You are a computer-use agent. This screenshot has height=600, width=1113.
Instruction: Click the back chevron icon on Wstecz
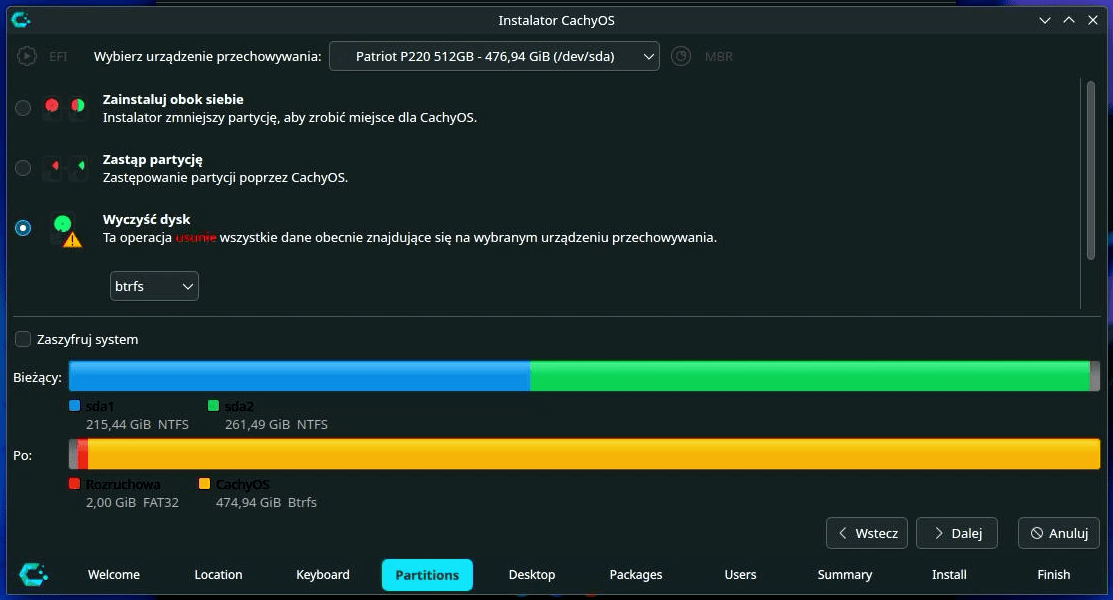(x=843, y=533)
